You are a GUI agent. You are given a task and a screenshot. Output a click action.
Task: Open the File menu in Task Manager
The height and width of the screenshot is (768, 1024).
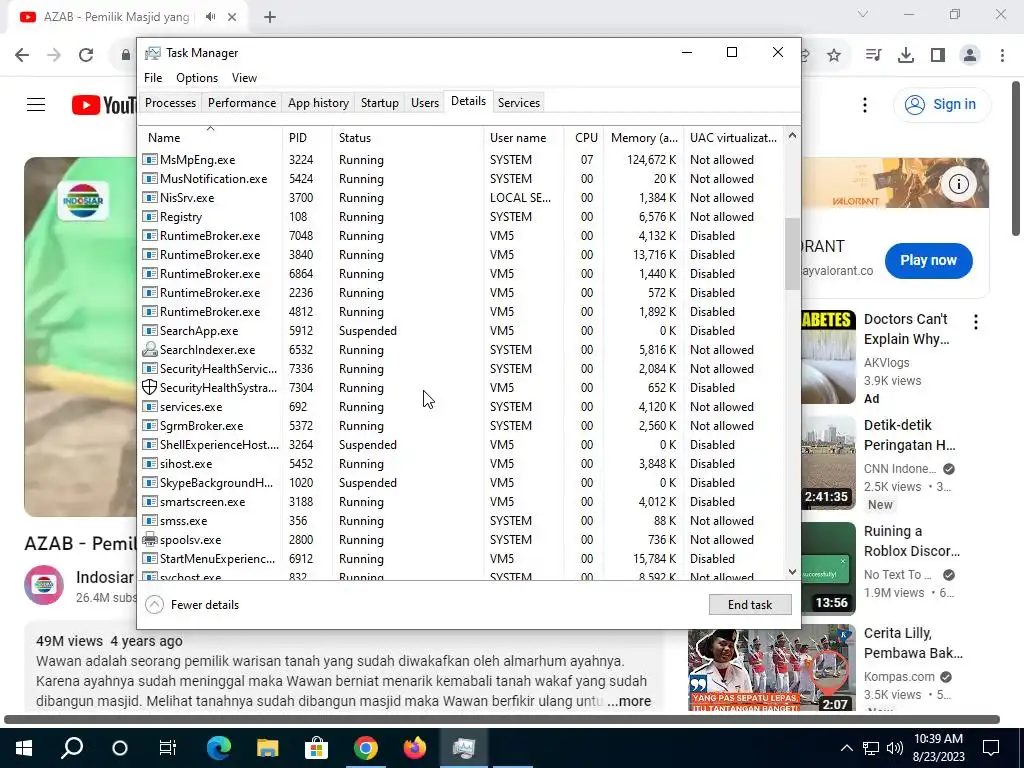[x=153, y=78]
